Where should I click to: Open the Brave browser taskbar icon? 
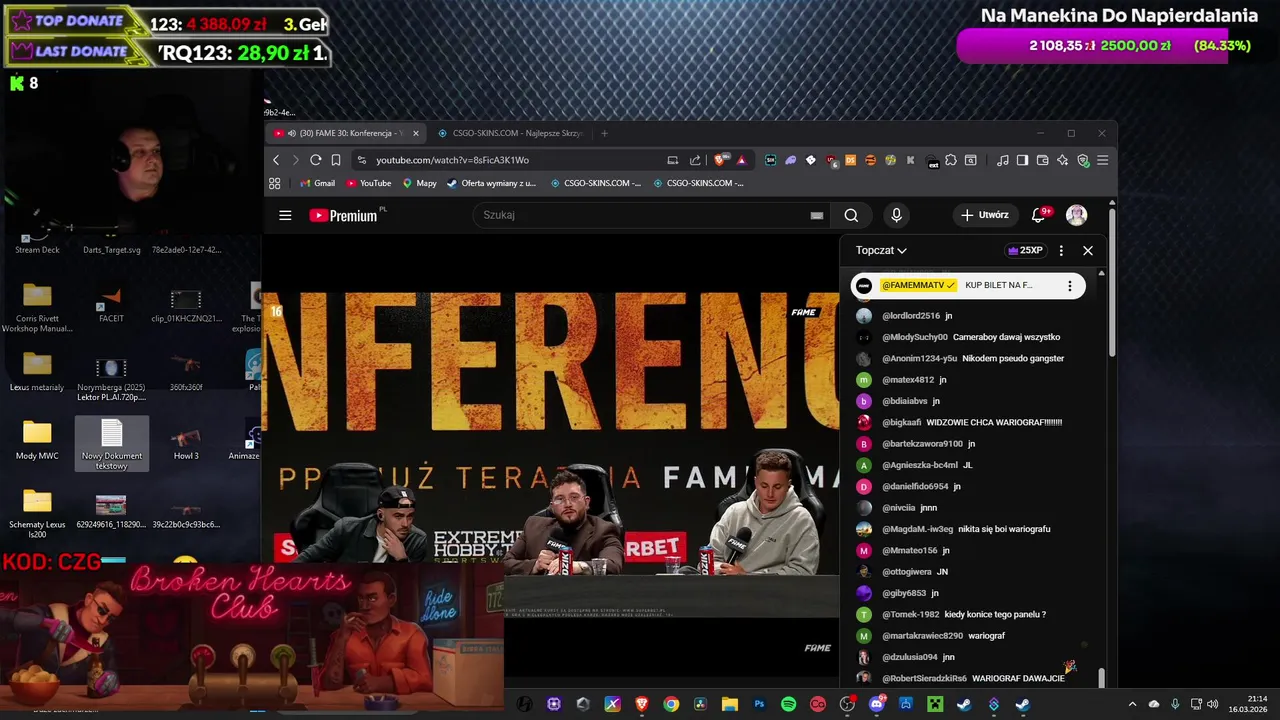(x=641, y=704)
